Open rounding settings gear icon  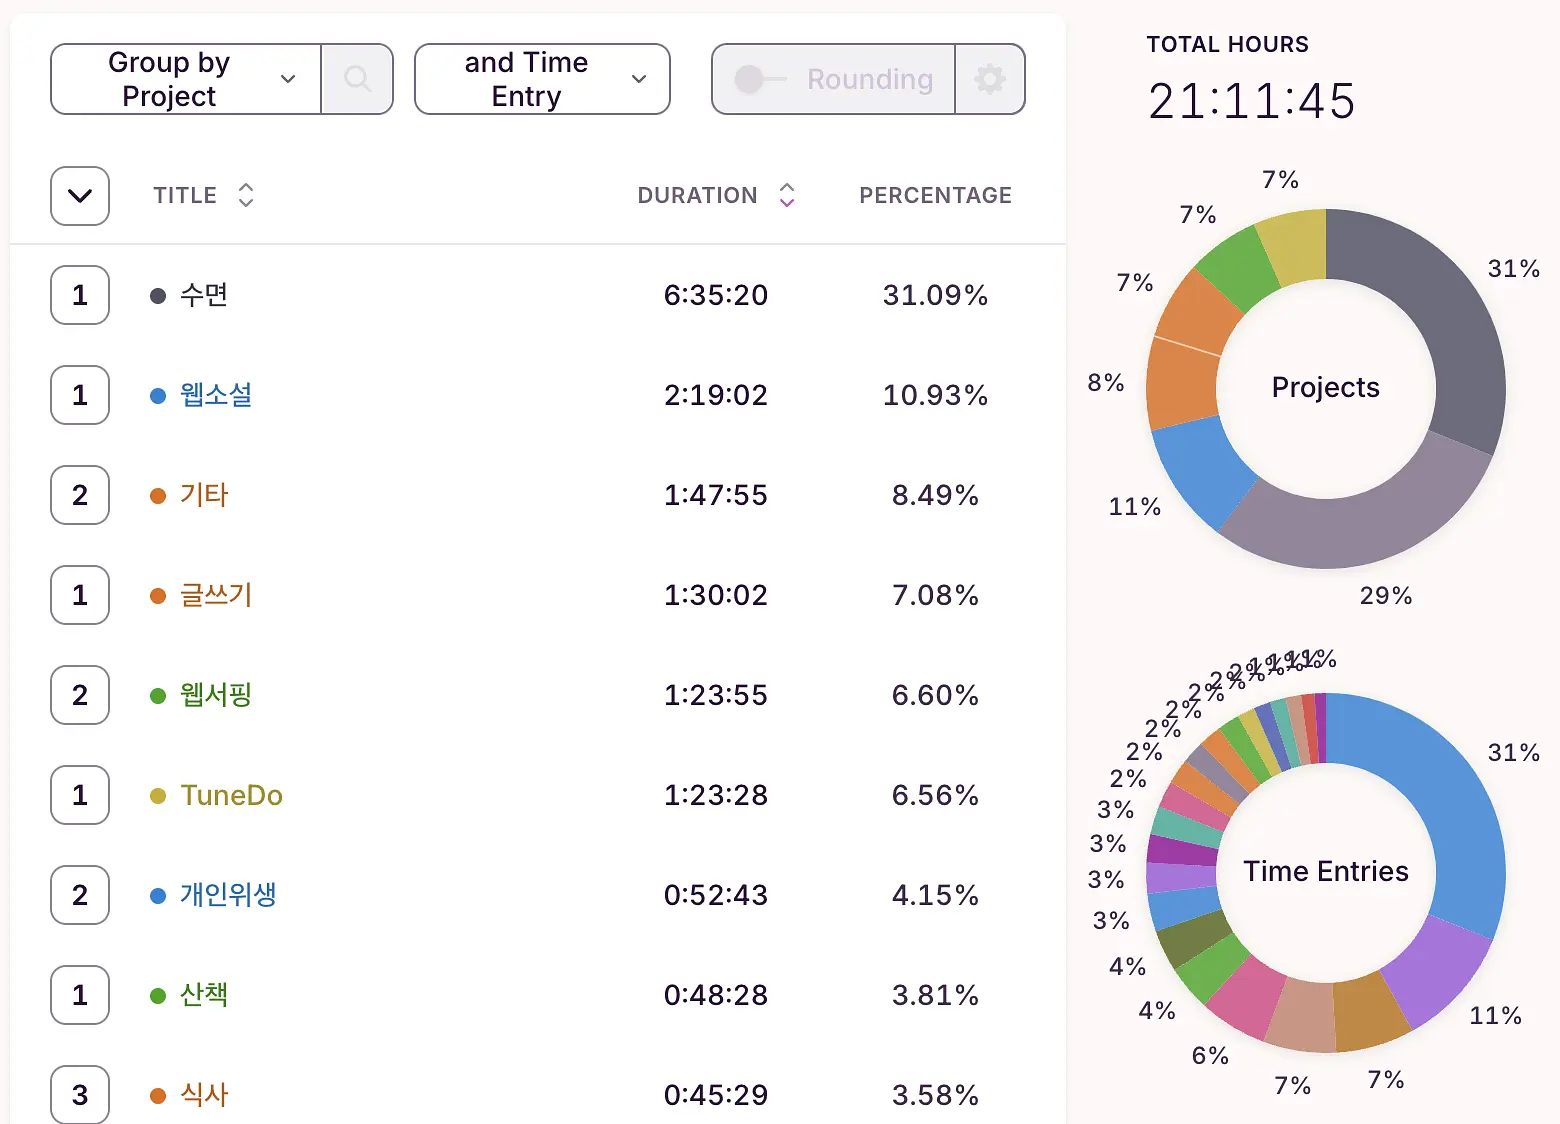pyautogui.click(x=990, y=79)
